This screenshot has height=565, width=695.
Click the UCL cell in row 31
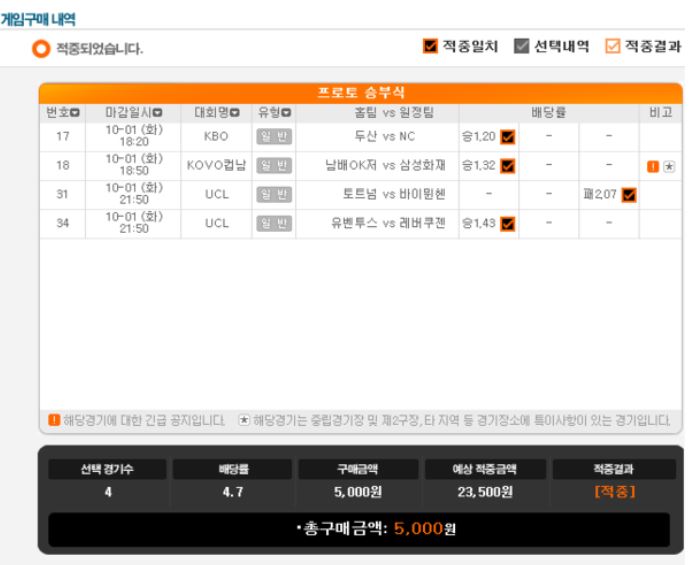[217, 194]
